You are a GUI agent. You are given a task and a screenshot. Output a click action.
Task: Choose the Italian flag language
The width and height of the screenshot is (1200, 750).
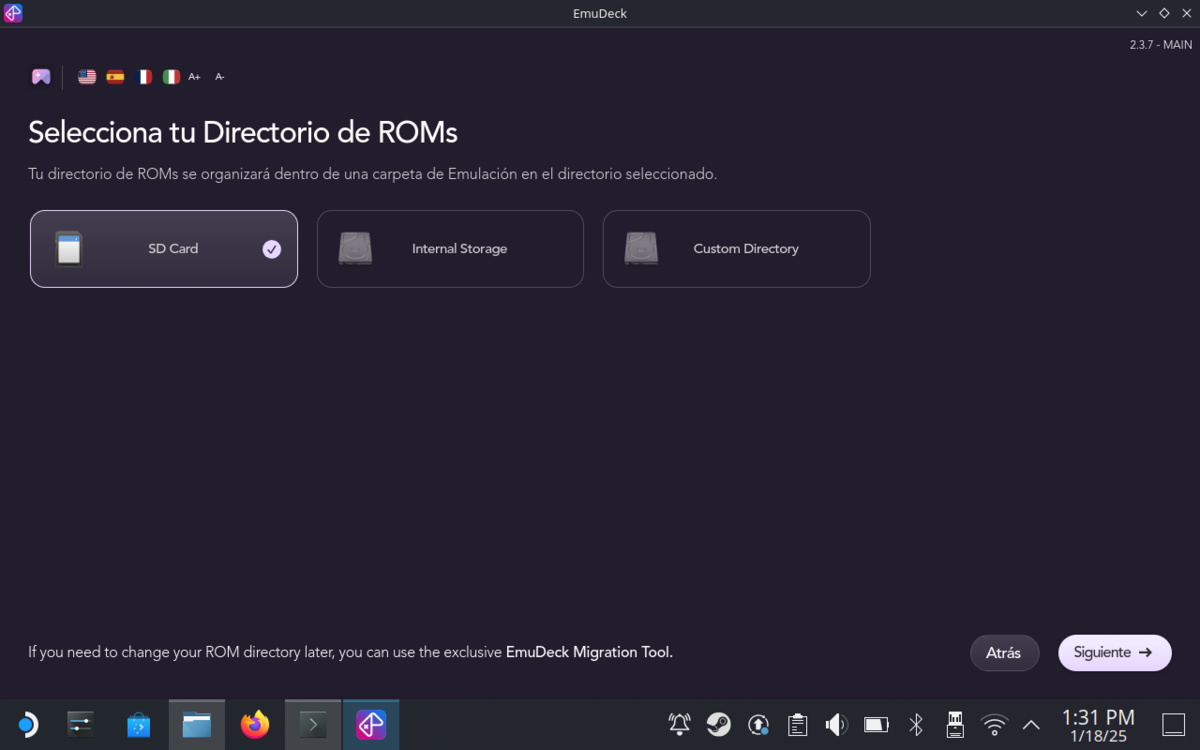coord(171,77)
